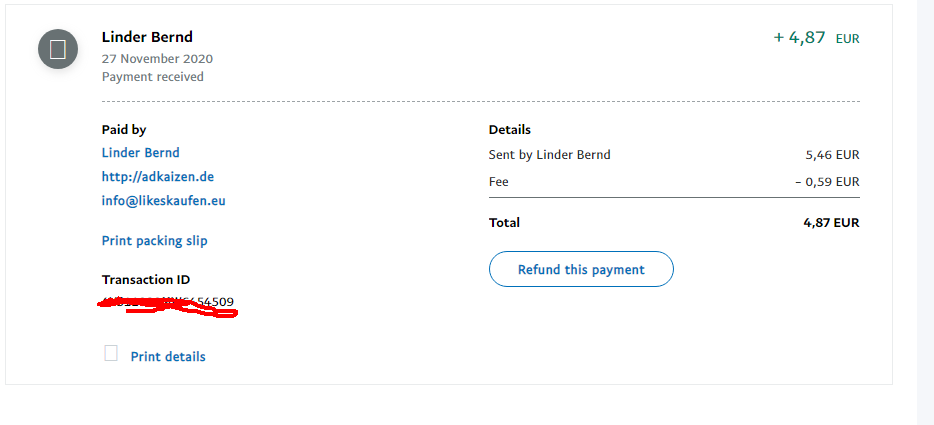Click the green + 4,87 EUR amount
Viewport: 934px width, 425px height.
point(816,38)
